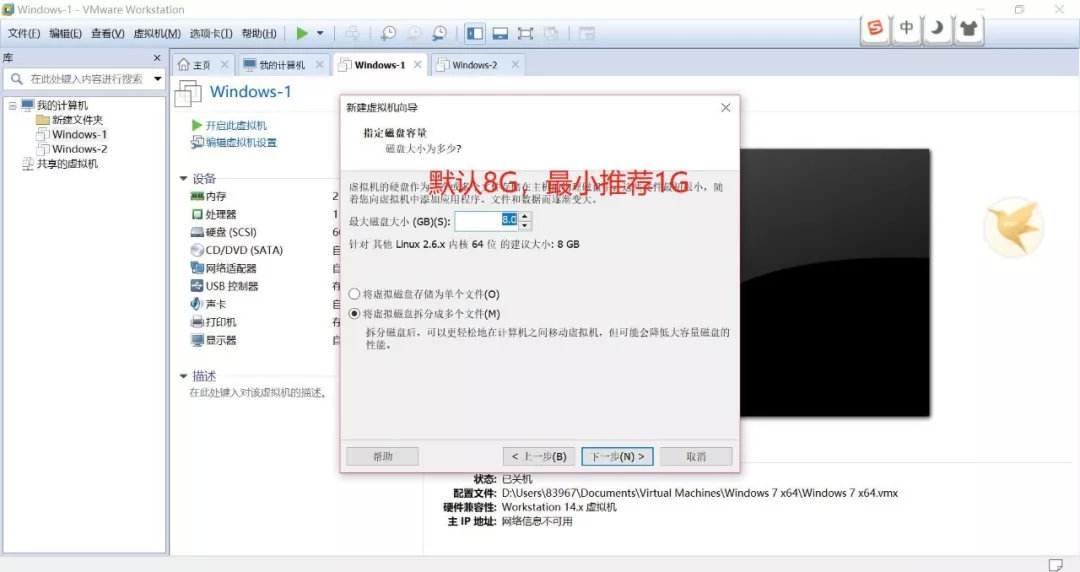Toggle the library sidebar view icon

475,33
